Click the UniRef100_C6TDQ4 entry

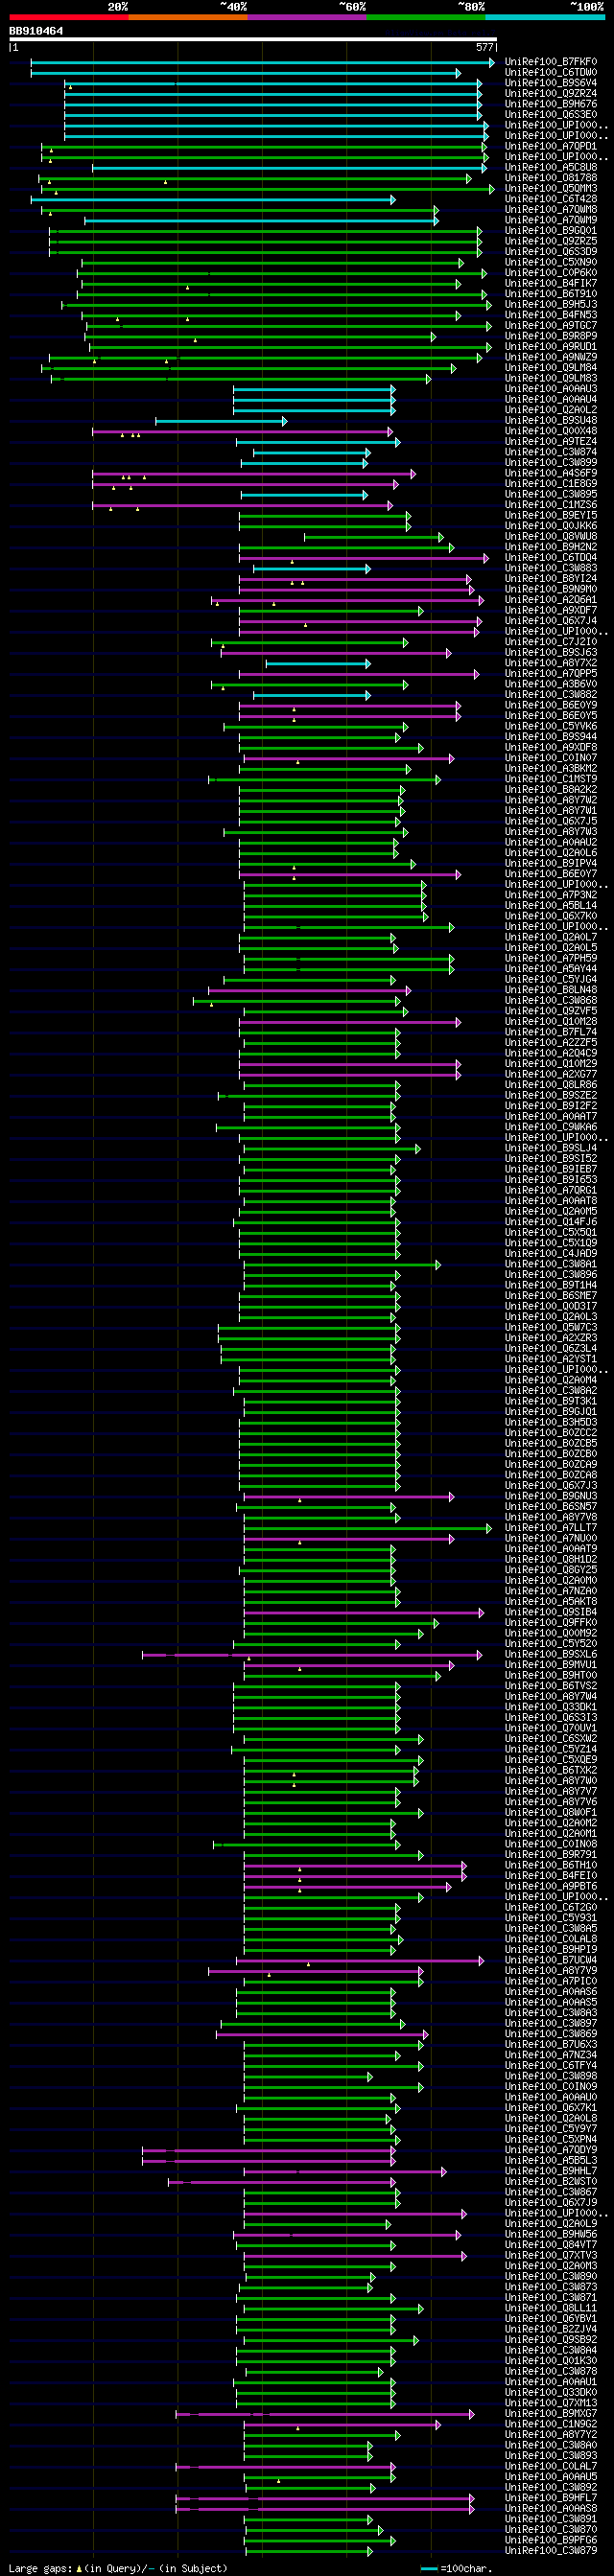click(x=551, y=558)
